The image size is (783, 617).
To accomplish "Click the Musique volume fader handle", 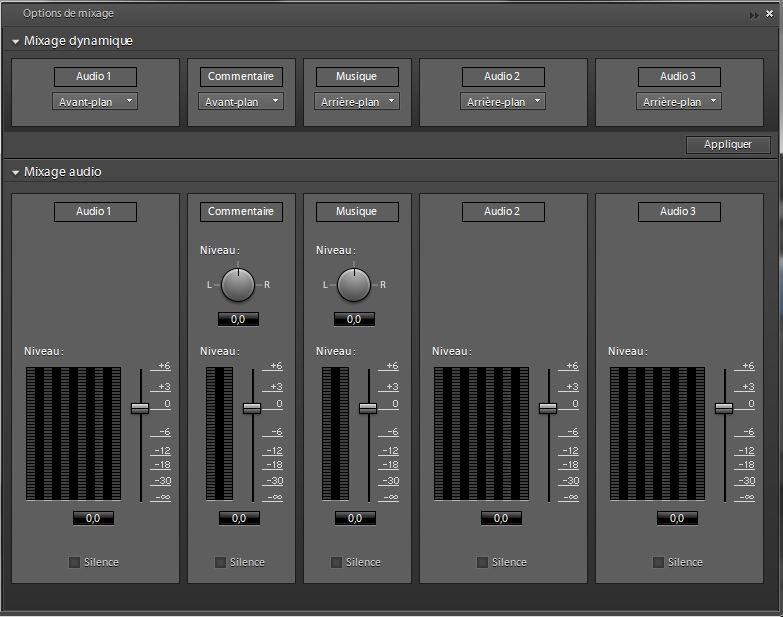I will pos(368,408).
